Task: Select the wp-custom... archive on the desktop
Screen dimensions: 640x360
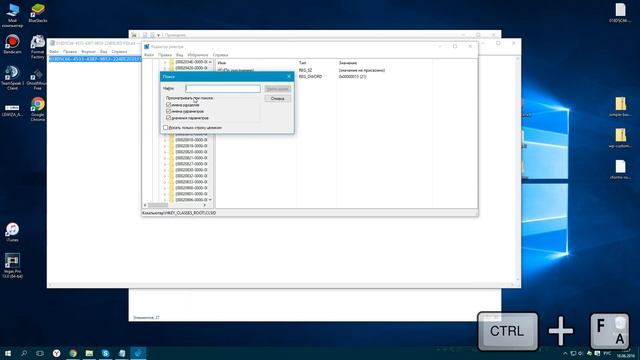Action: (620, 138)
